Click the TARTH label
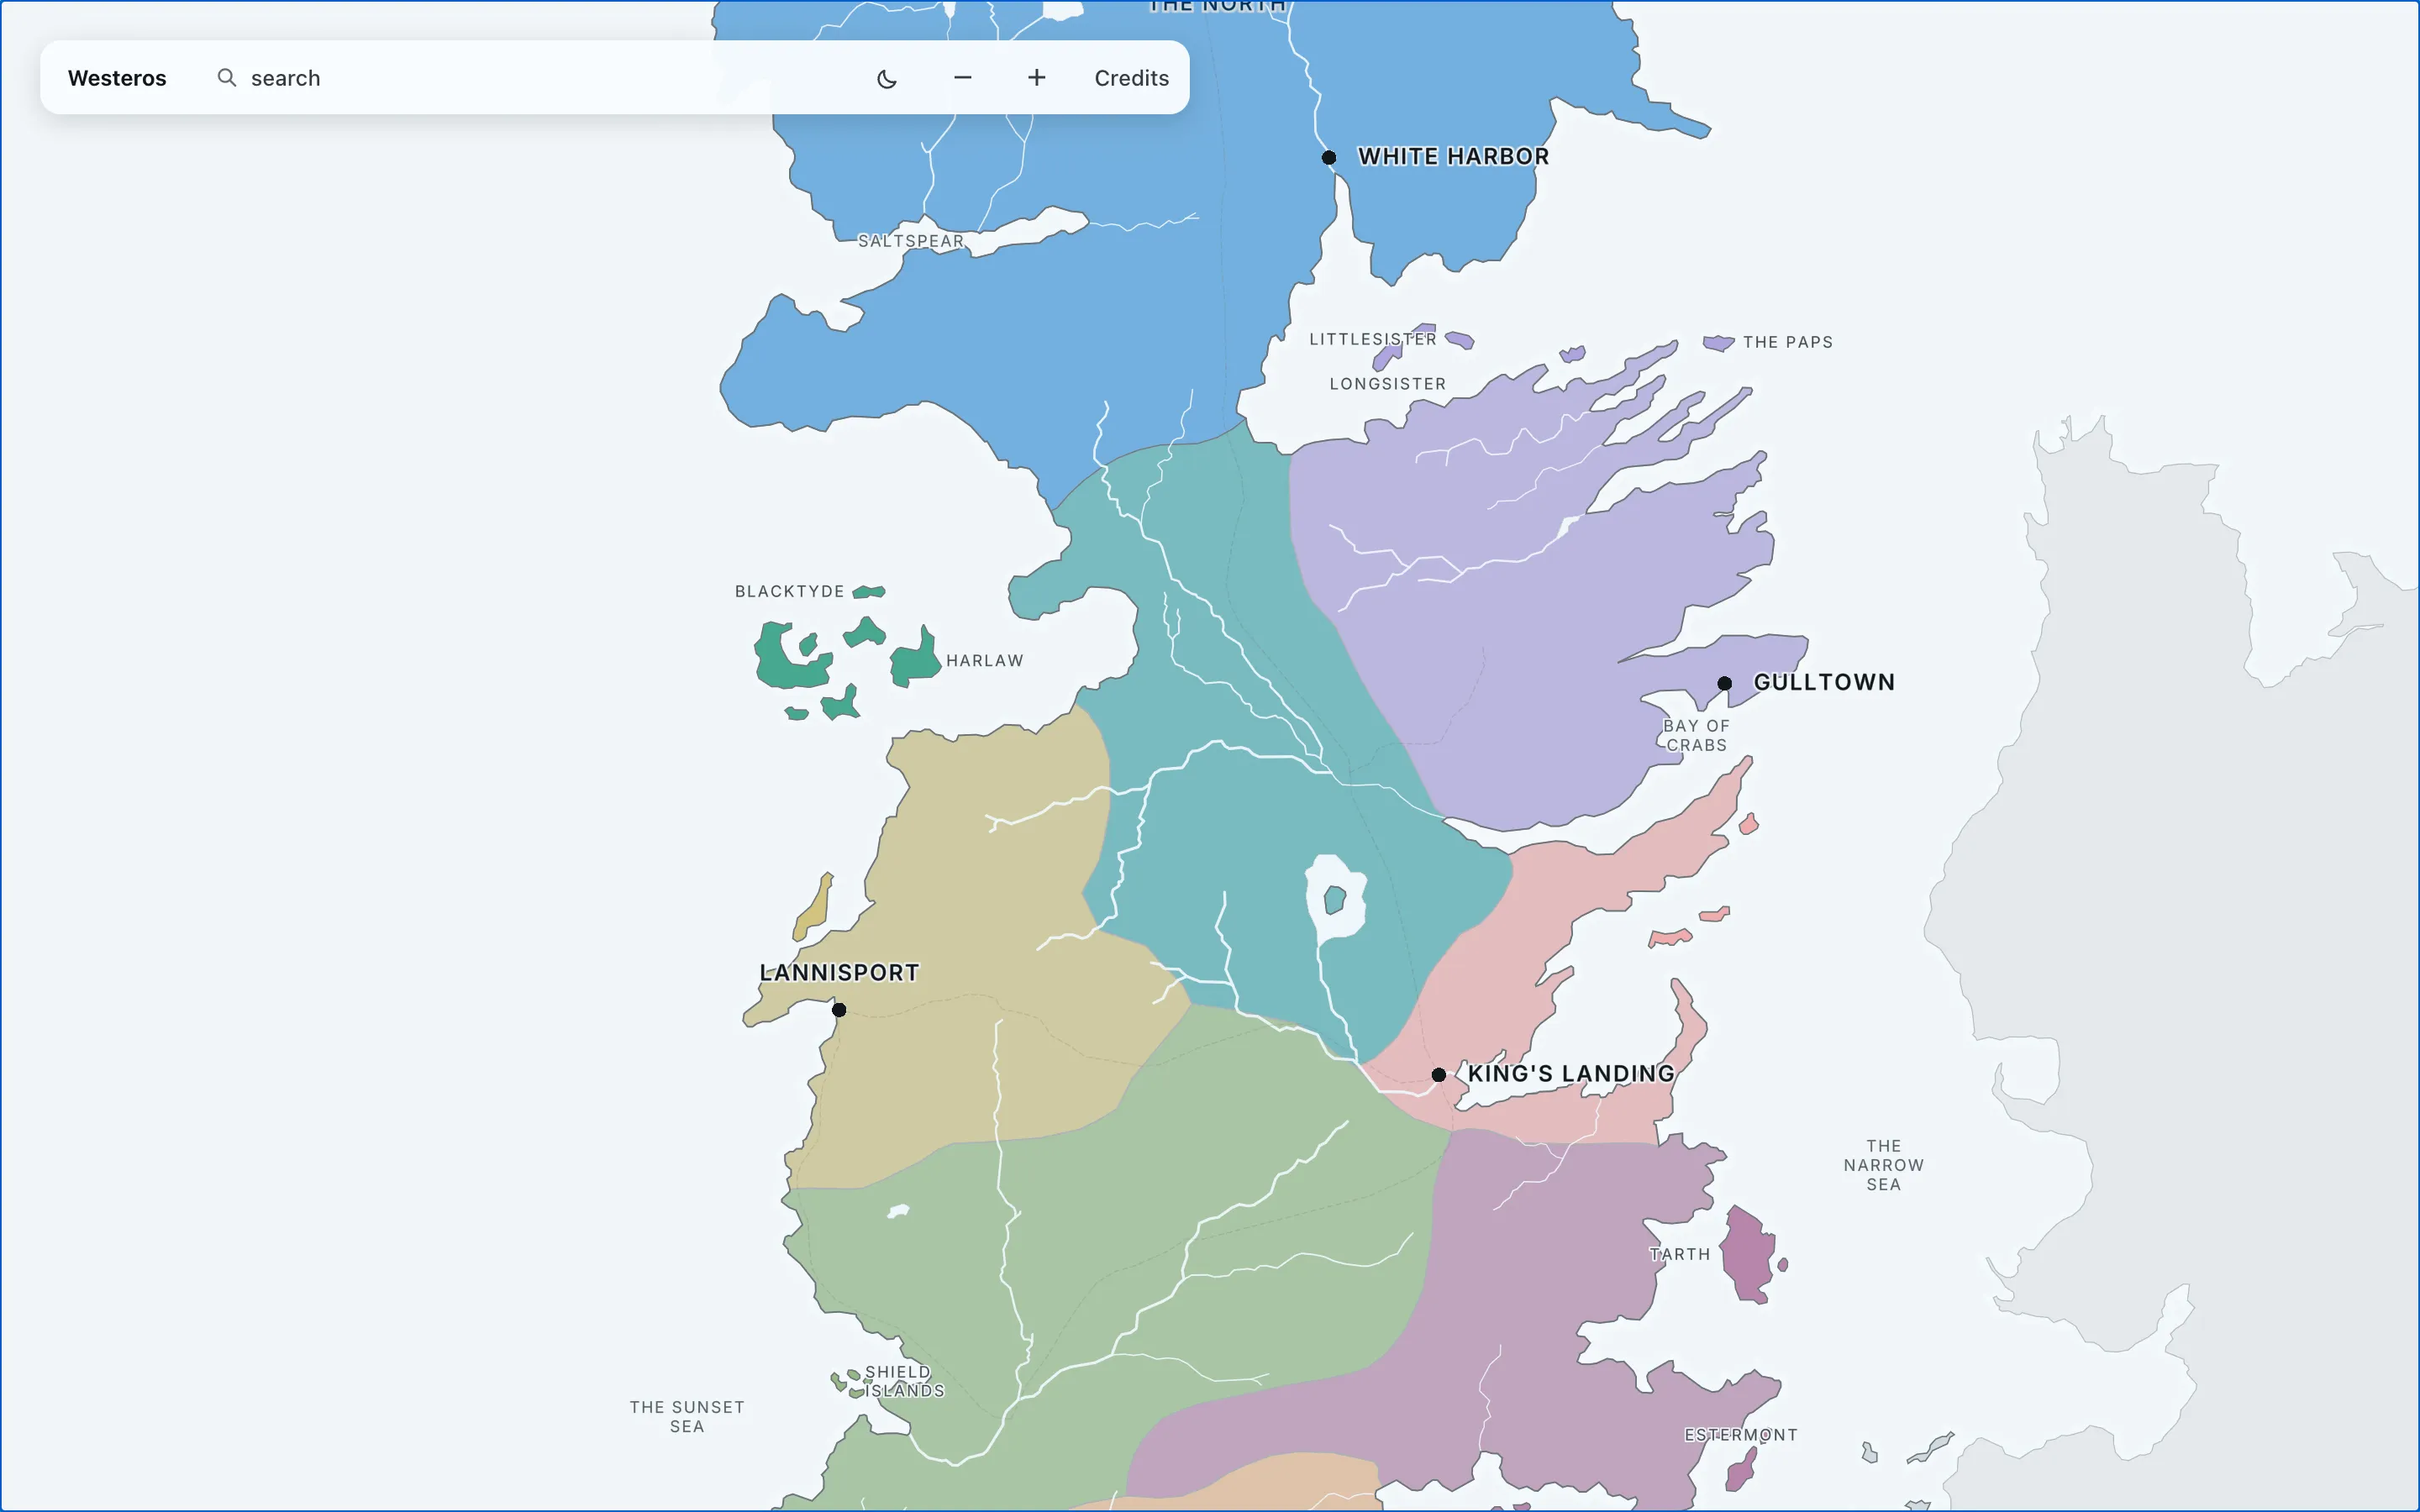 click(x=1679, y=1254)
